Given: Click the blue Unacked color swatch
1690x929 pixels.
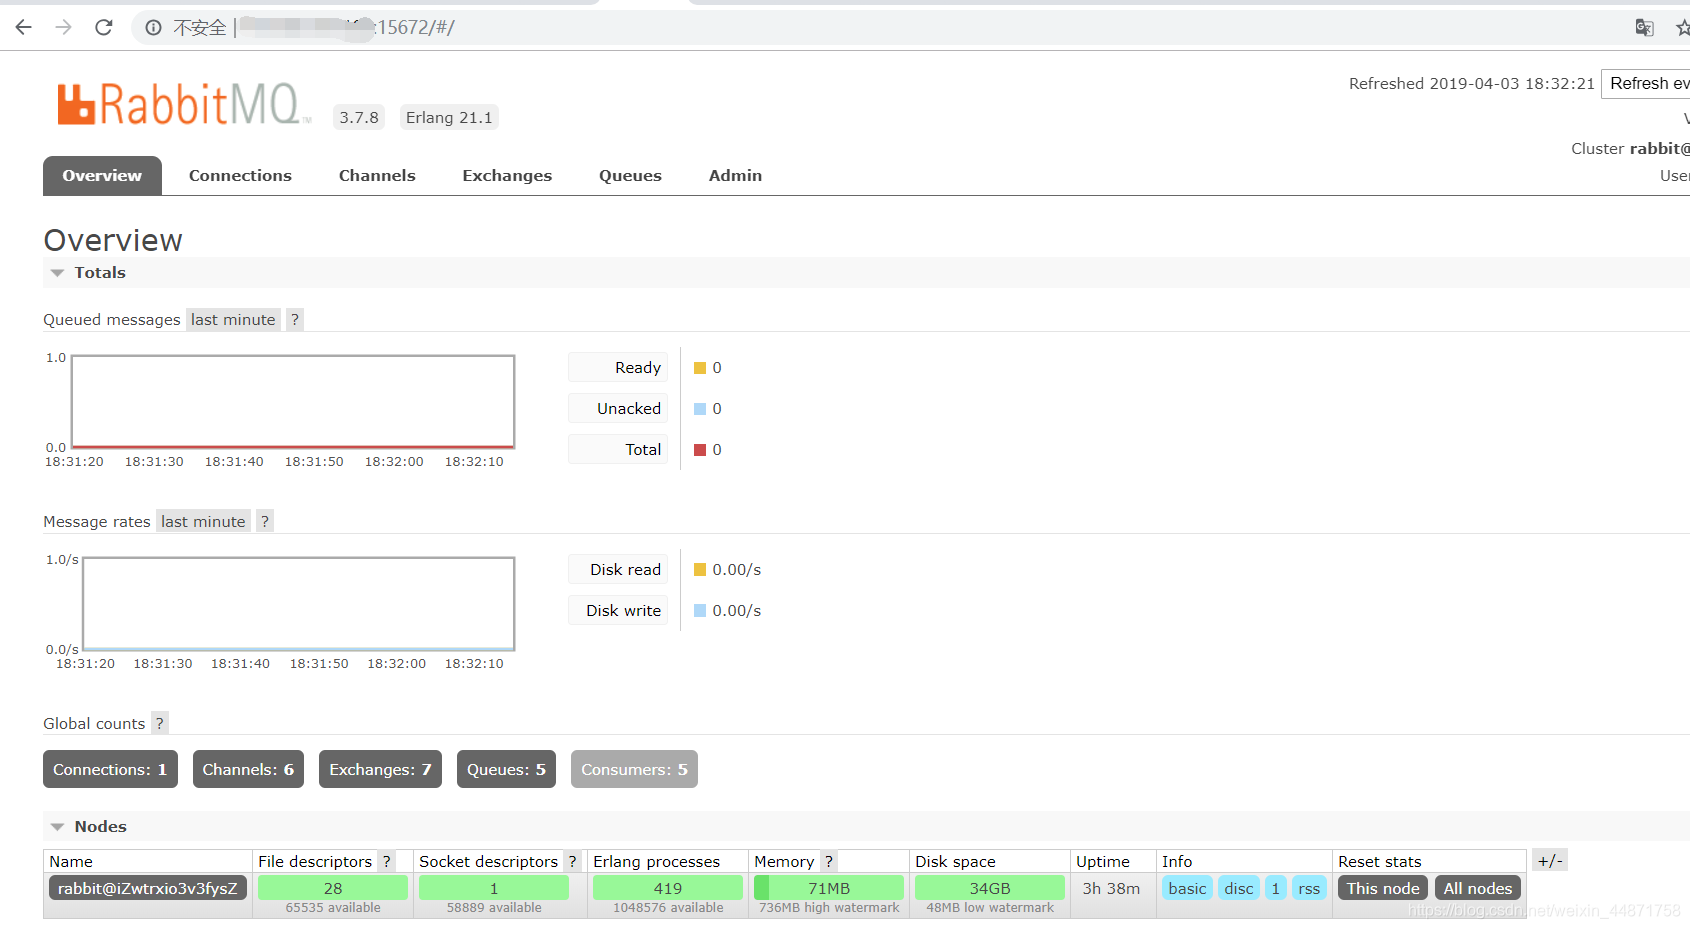Looking at the screenshot, I should click(x=700, y=409).
